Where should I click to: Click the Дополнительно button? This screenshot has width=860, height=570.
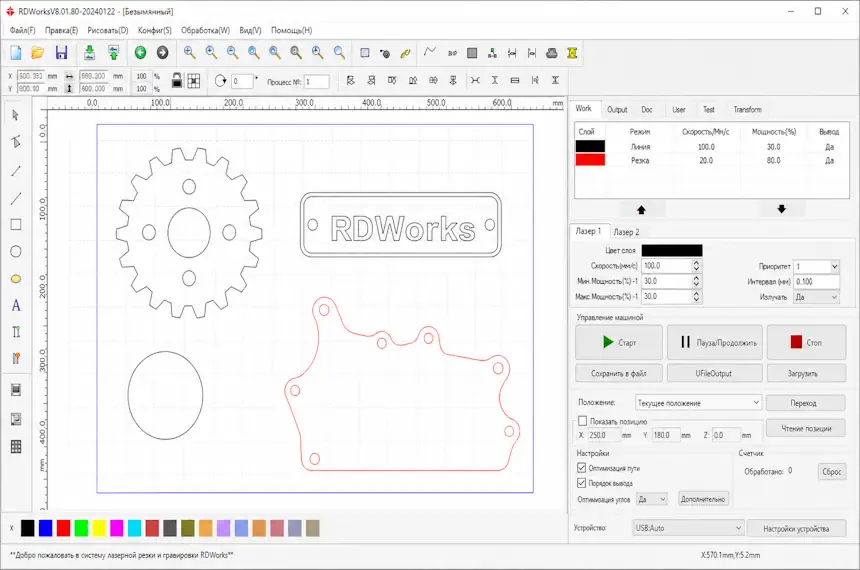click(x=703, y=499)
